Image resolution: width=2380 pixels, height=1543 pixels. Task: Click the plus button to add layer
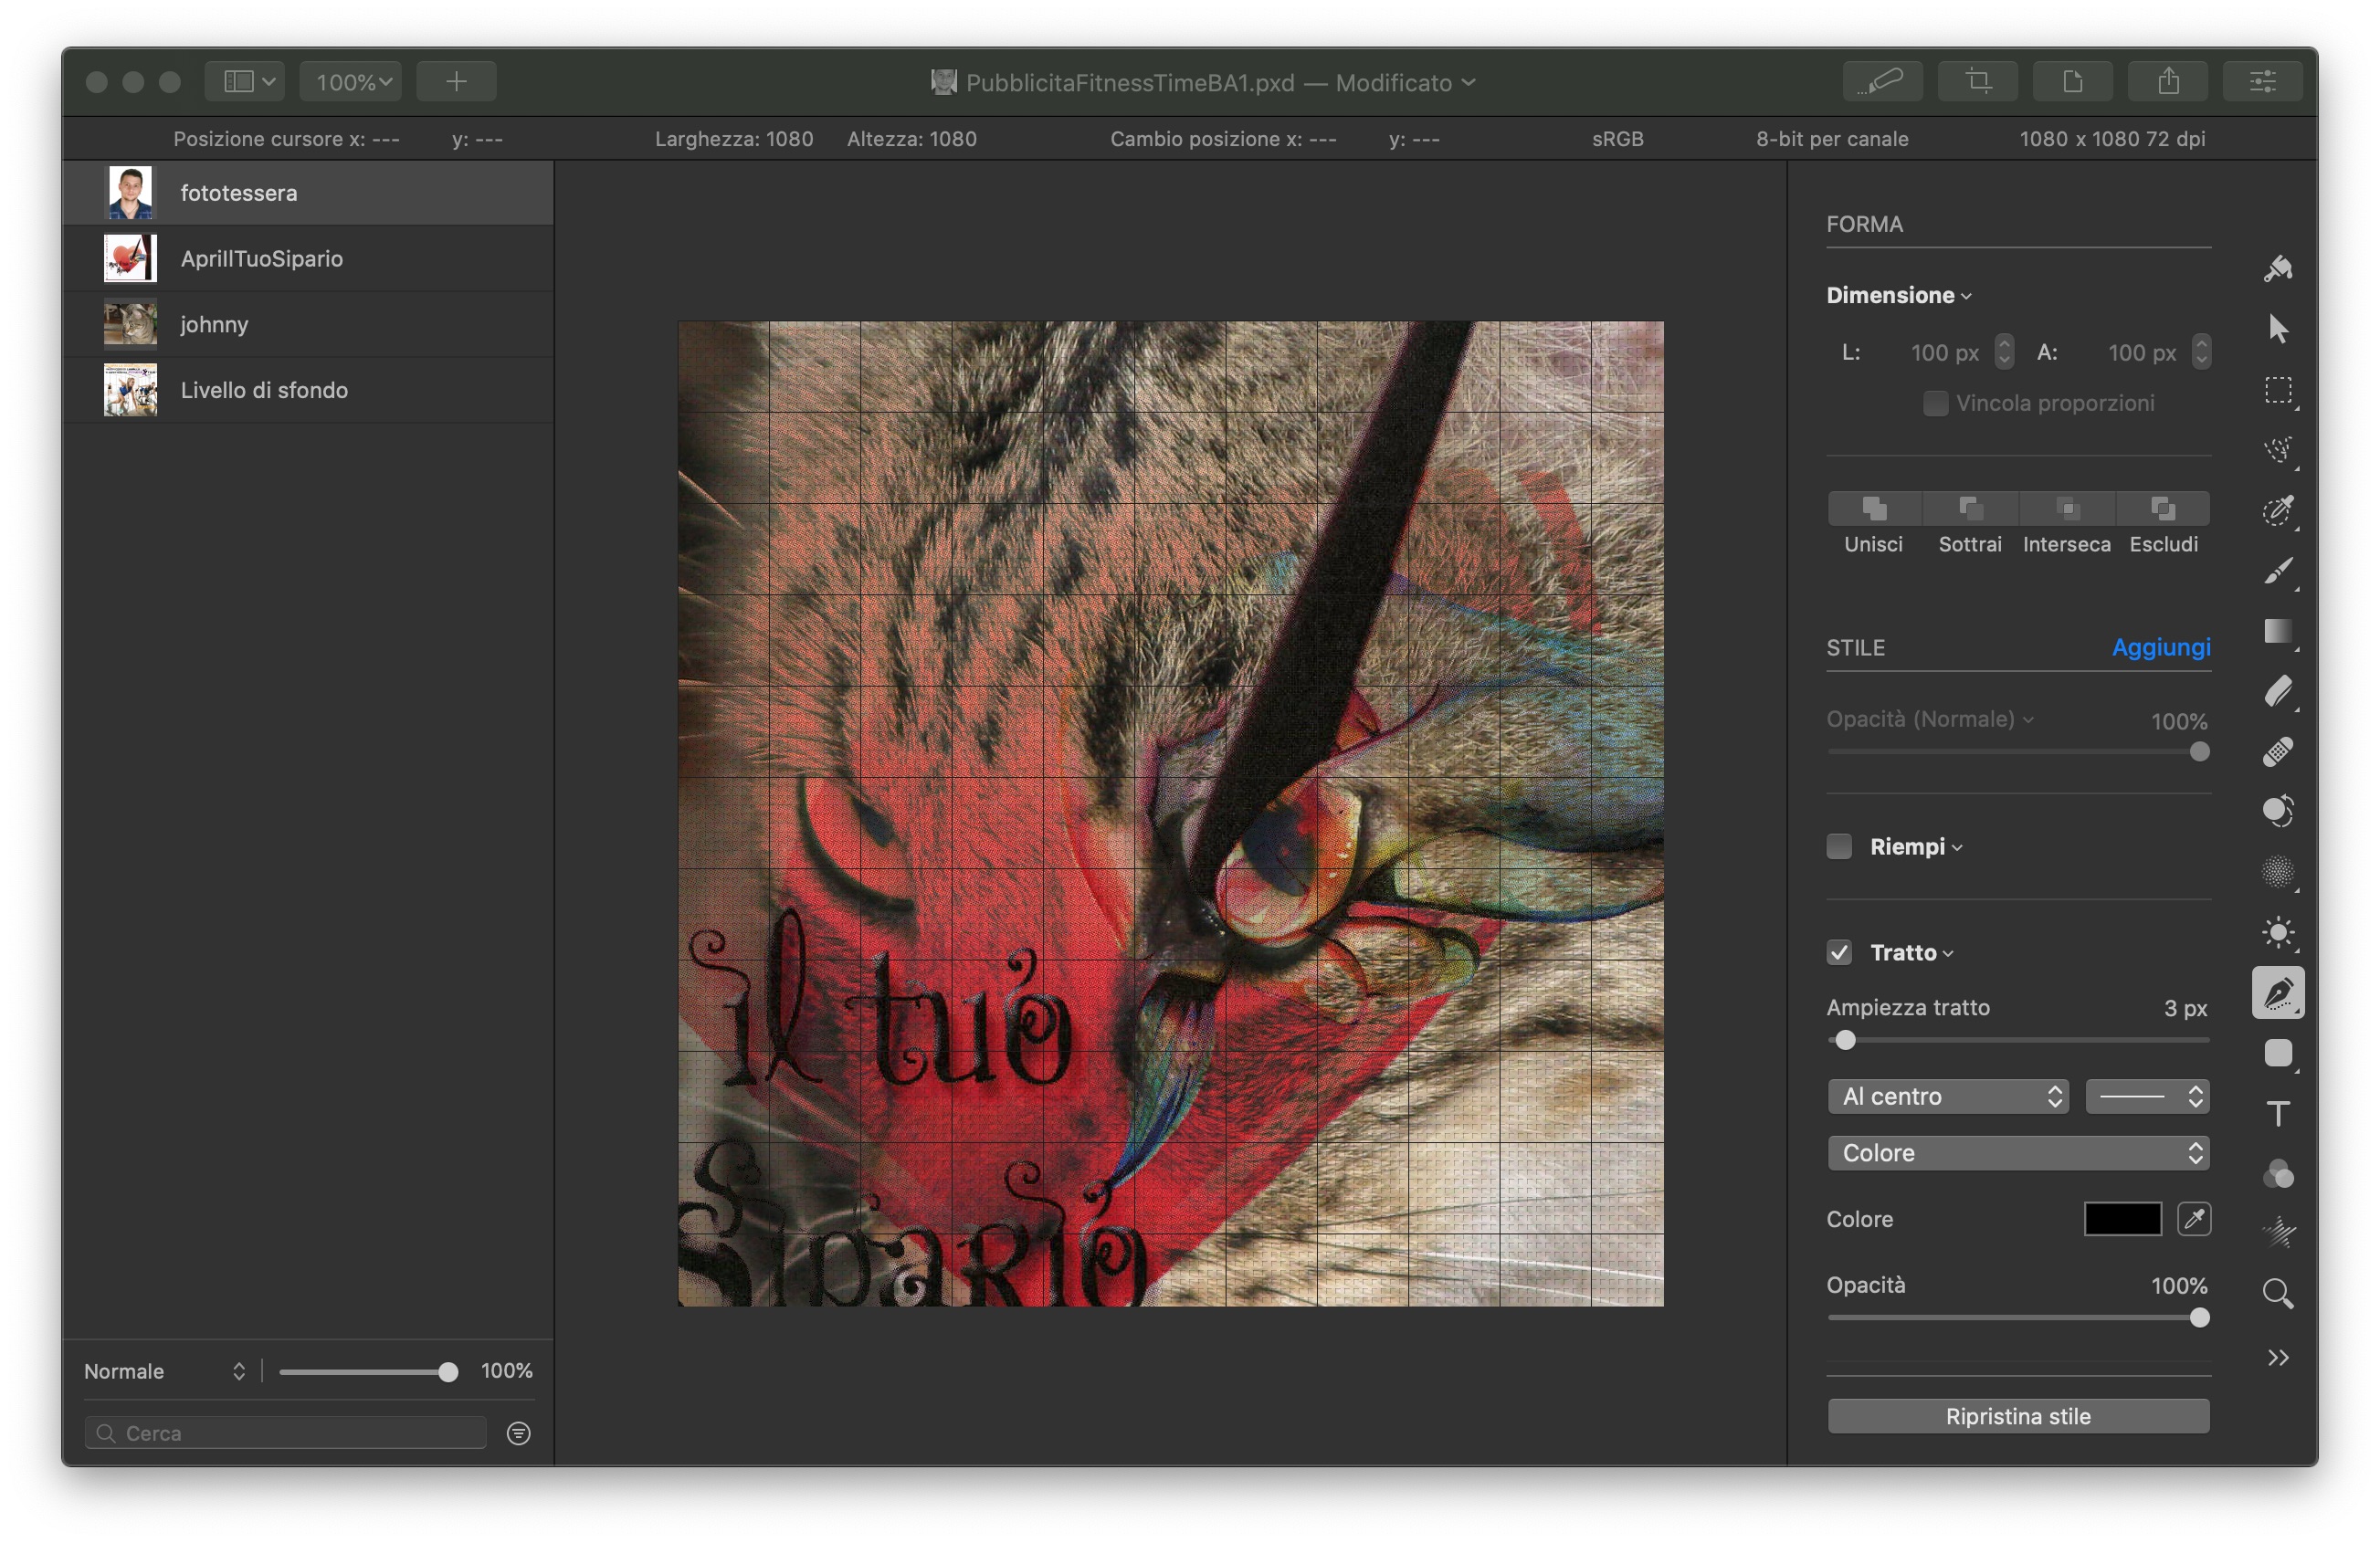(456, 81)
